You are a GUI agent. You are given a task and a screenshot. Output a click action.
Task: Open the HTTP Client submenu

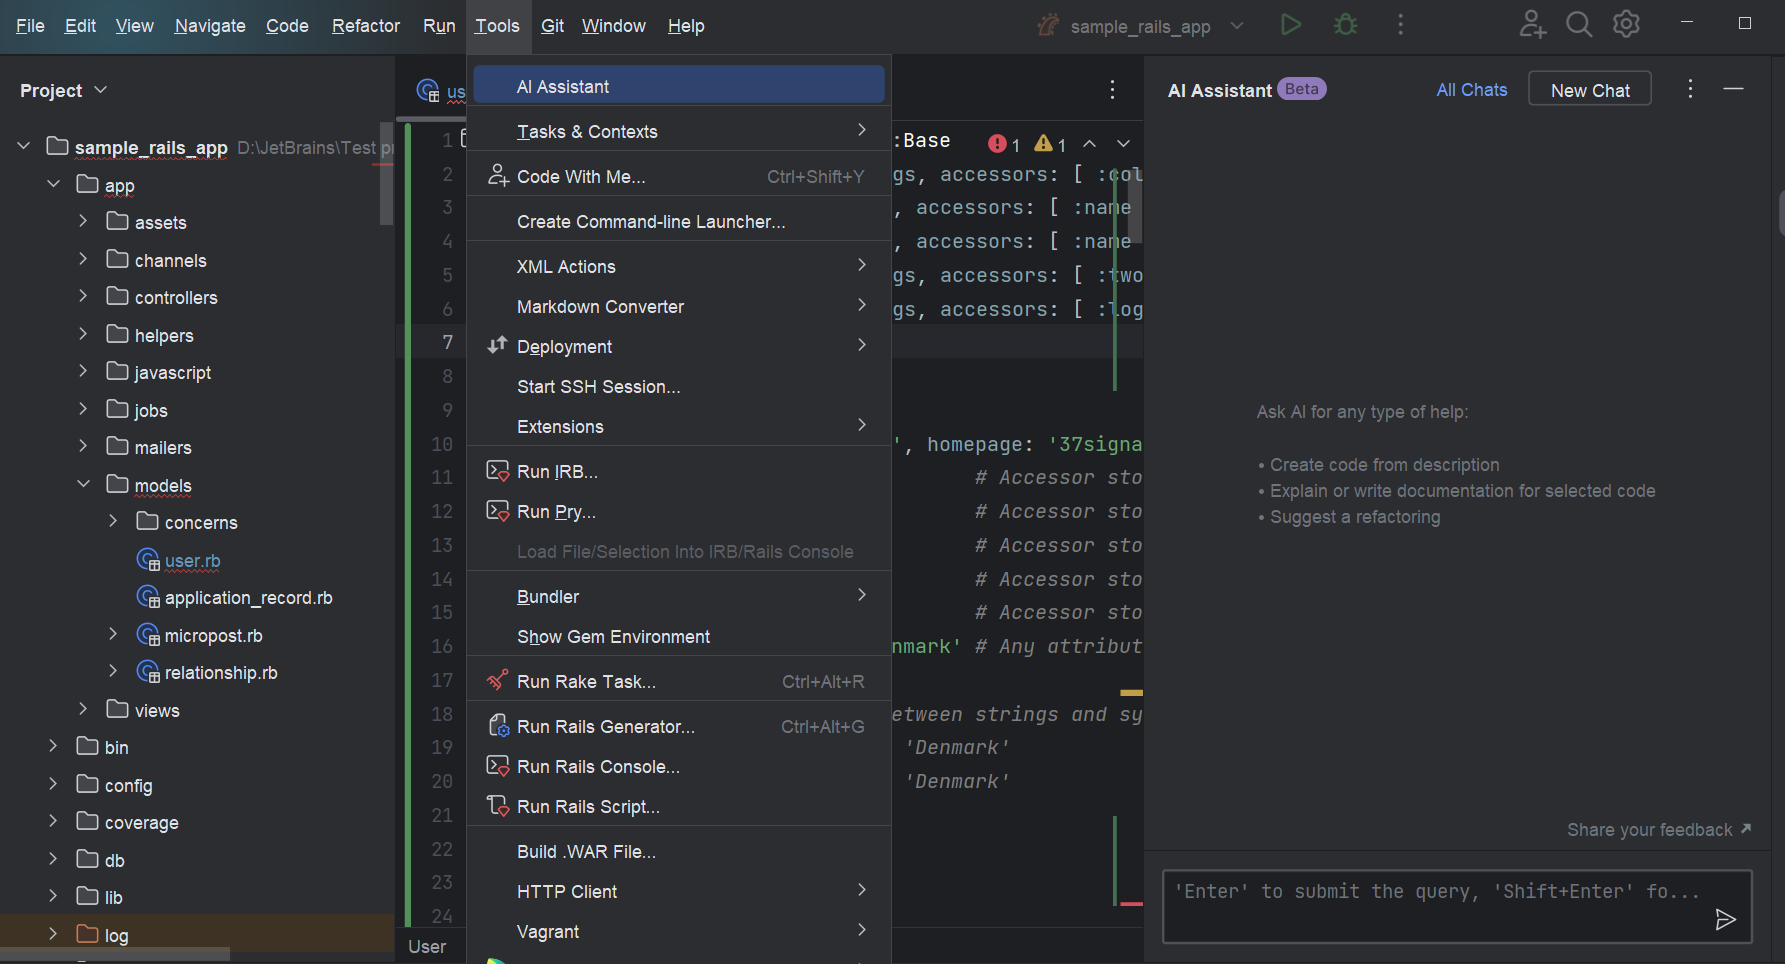679,891
